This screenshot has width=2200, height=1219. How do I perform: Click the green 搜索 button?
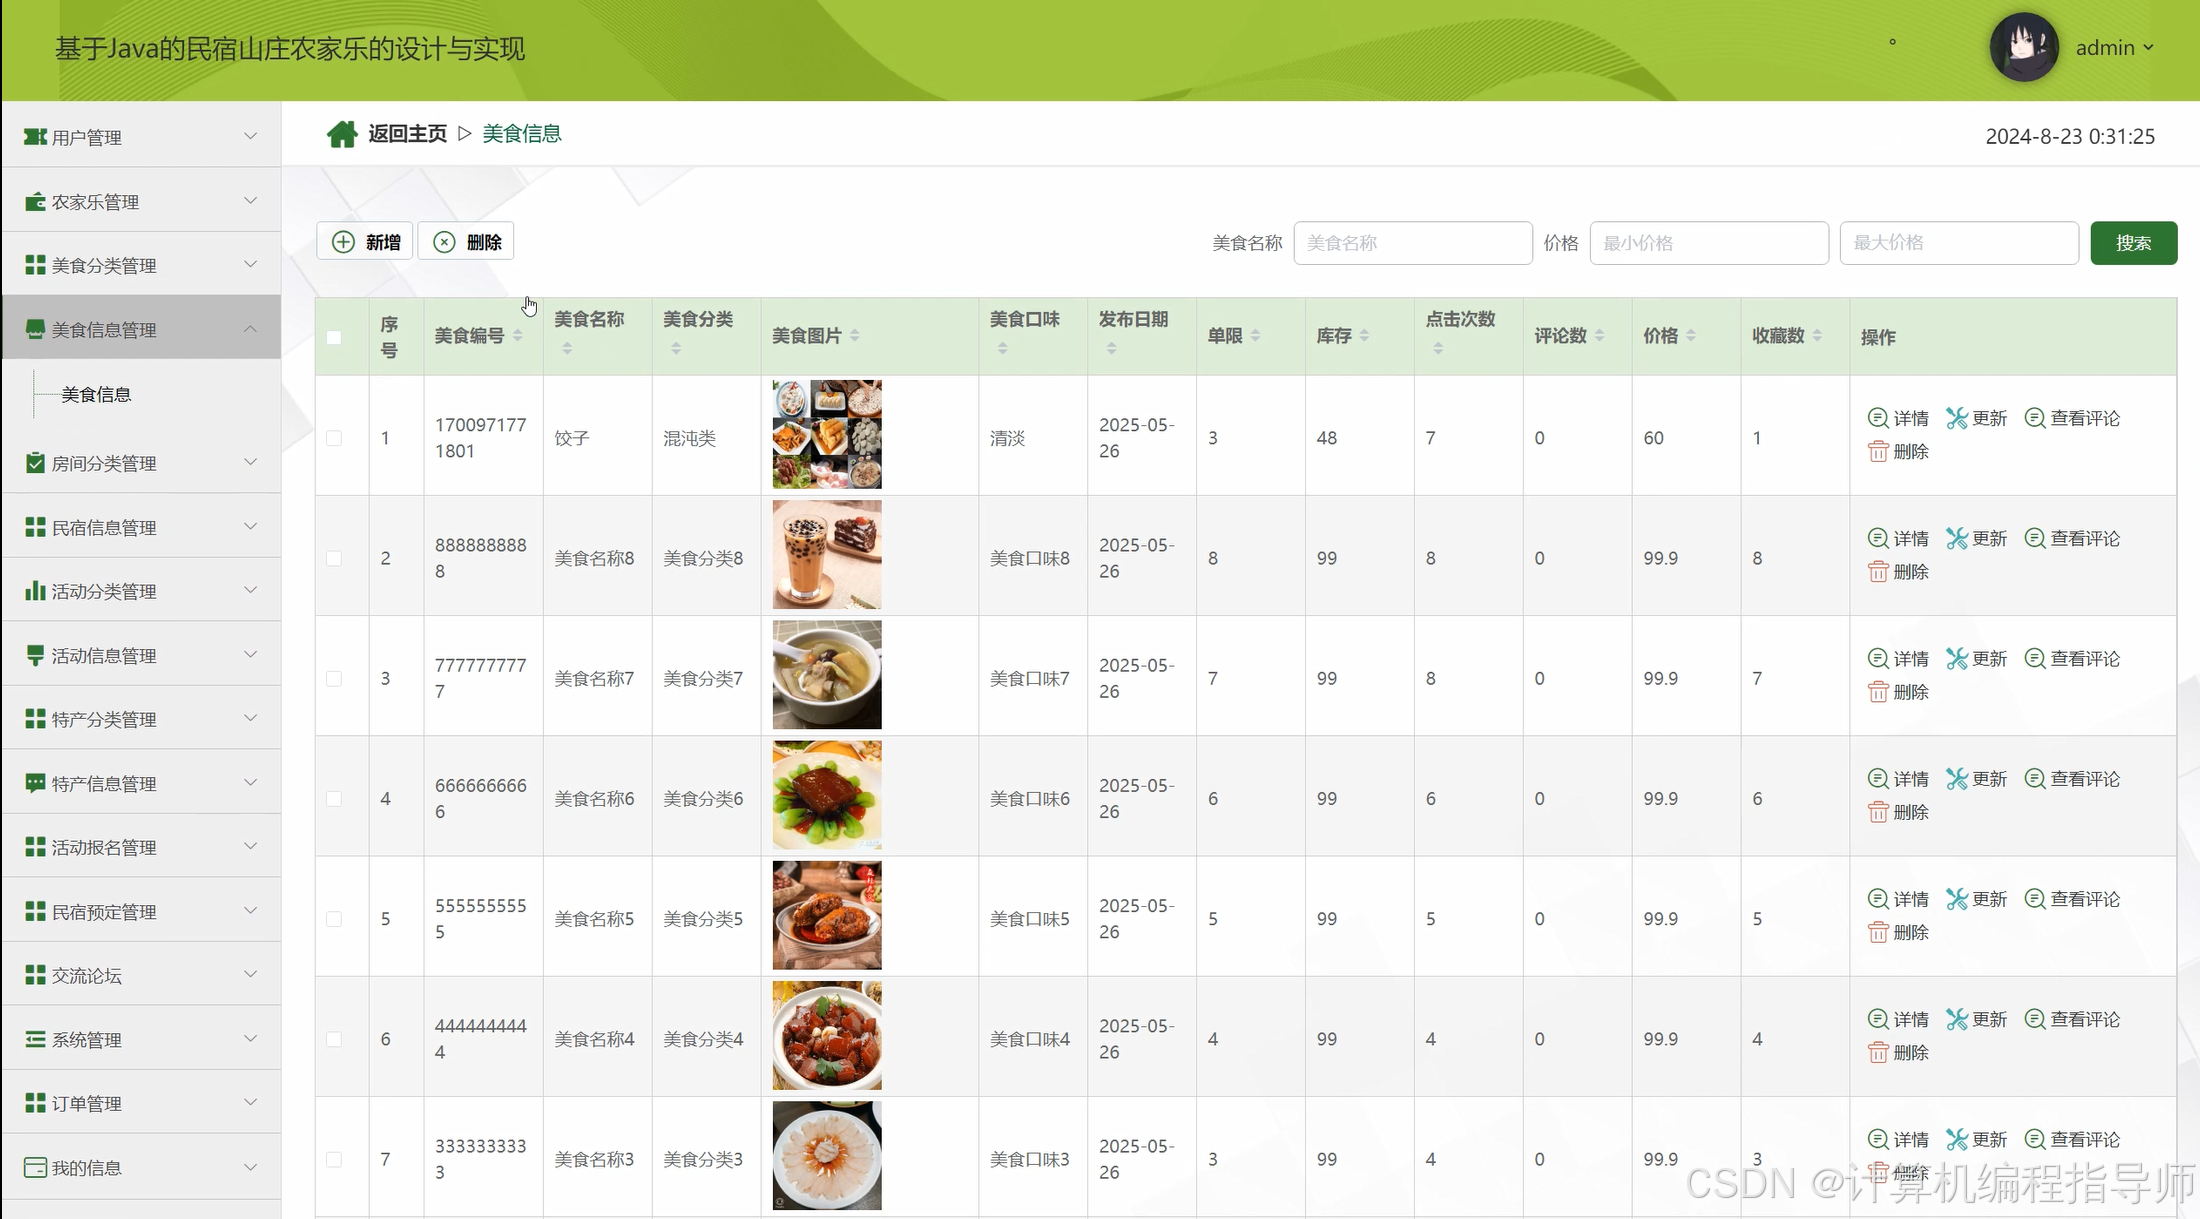[x=2133, y=243]
